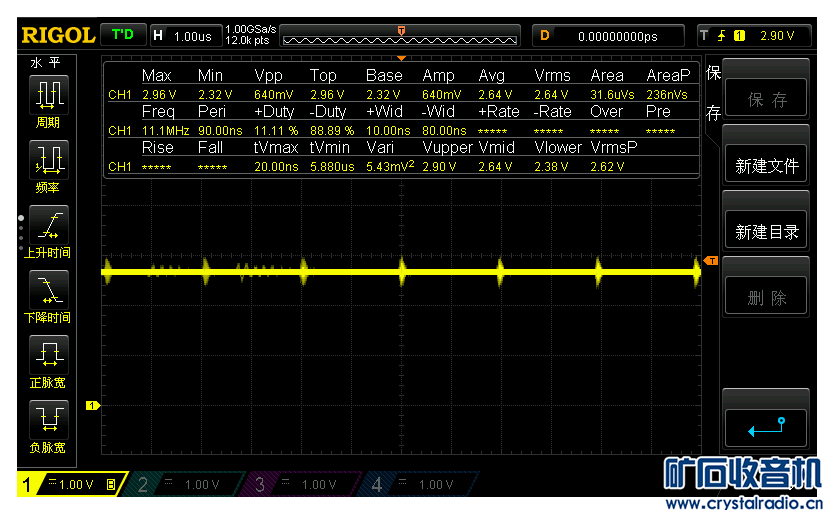This screenshot has height=516, width=831.
Task: Select the Period (周期) measurement icon
Action: click(x=48, y=94)
